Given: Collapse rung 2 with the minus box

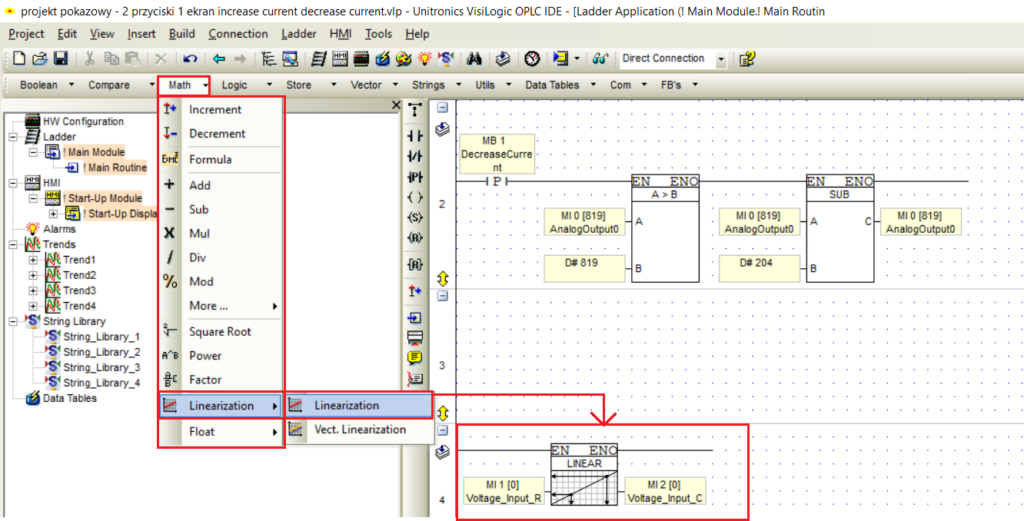Looking at the screenshot, I should click(443, 108).
